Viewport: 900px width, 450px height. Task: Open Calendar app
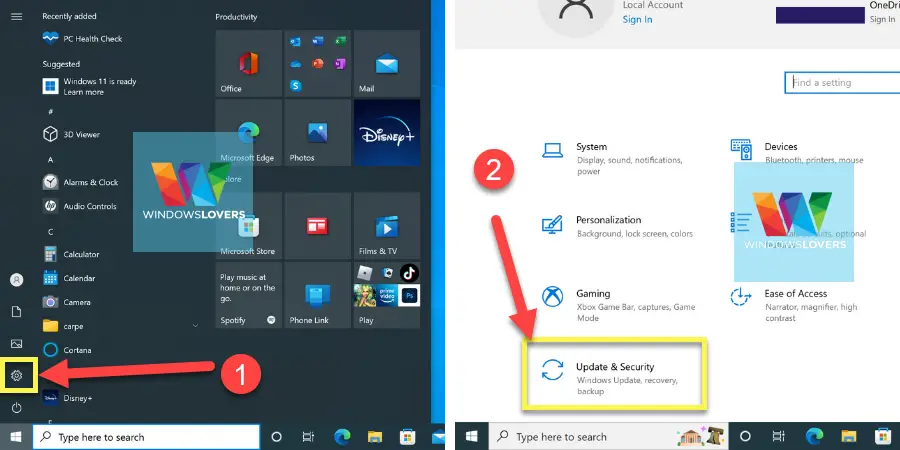click(x=69, y=278)
